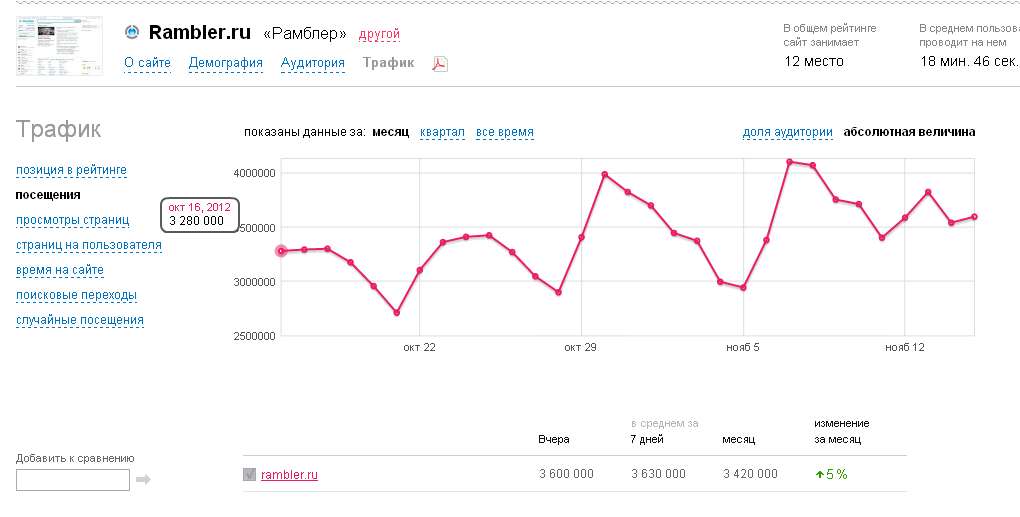Switch to the «Аудитория» tab
The height and width of the screenshot is (517, 1020).
click(313, 63)
